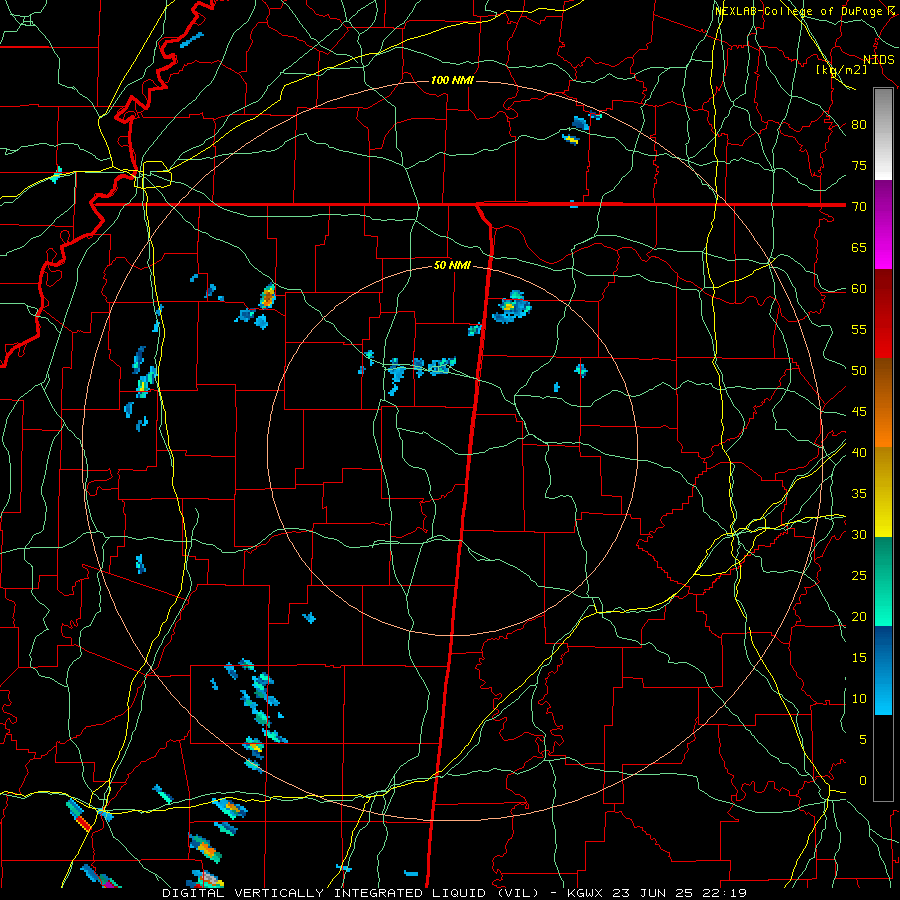Viewport: 900px width, 900px height.
Task: Select the 0 value on the VIL scale
Action: click(863, 781)
